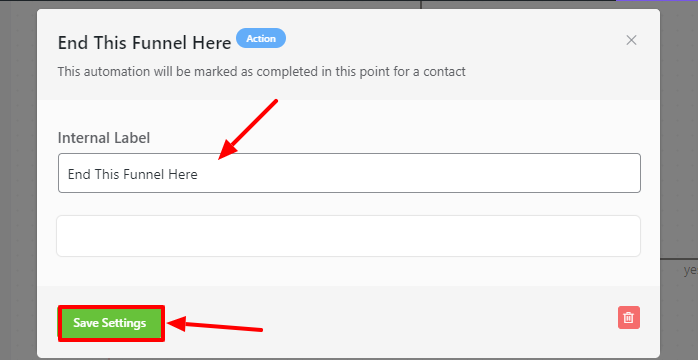This screenshot has height=360, width=698.
Task: Click the purple bar at top edge
Action: (x=657, y=0)
